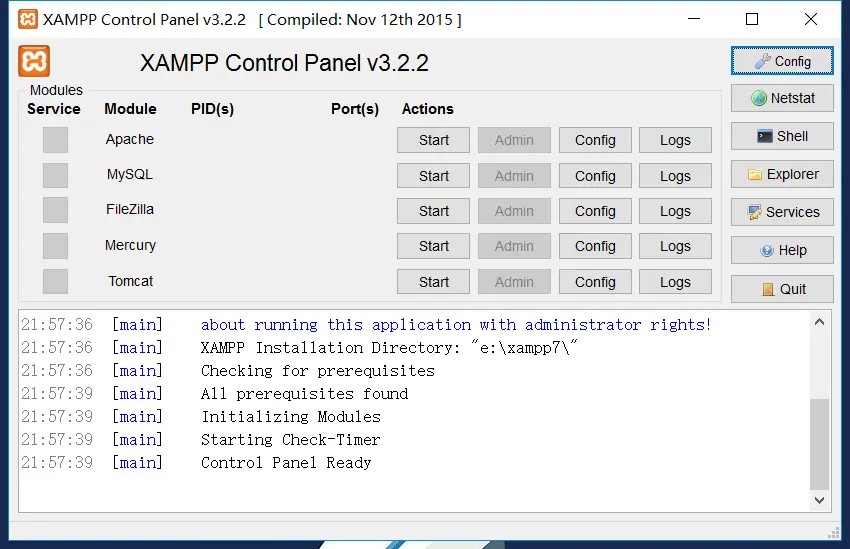
Task: Open the Windows Services list
Action: click(x=782, y=212)
